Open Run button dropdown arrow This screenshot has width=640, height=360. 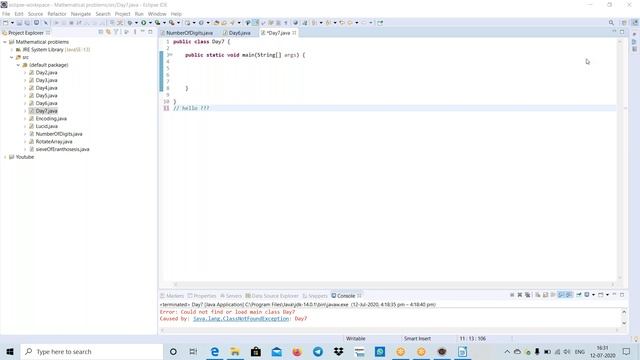(x=150, y=23)
